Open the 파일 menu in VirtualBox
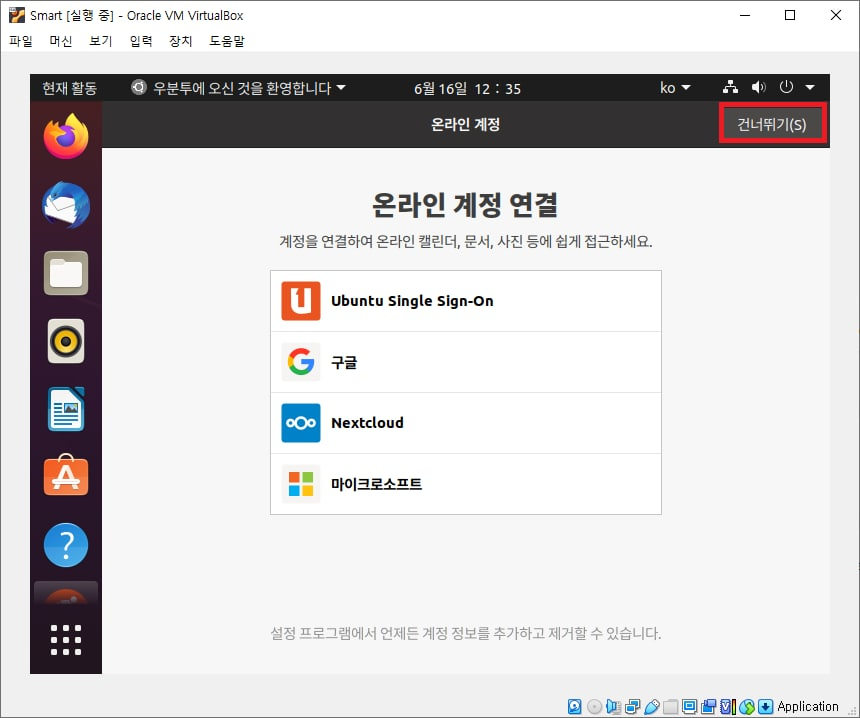The height and width of the screenshot is (718, 860). coord(21,41)
